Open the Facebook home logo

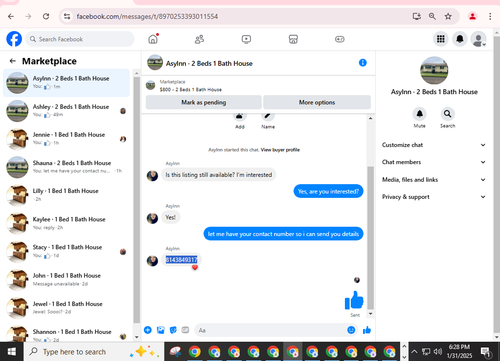(x=14, y=39)
